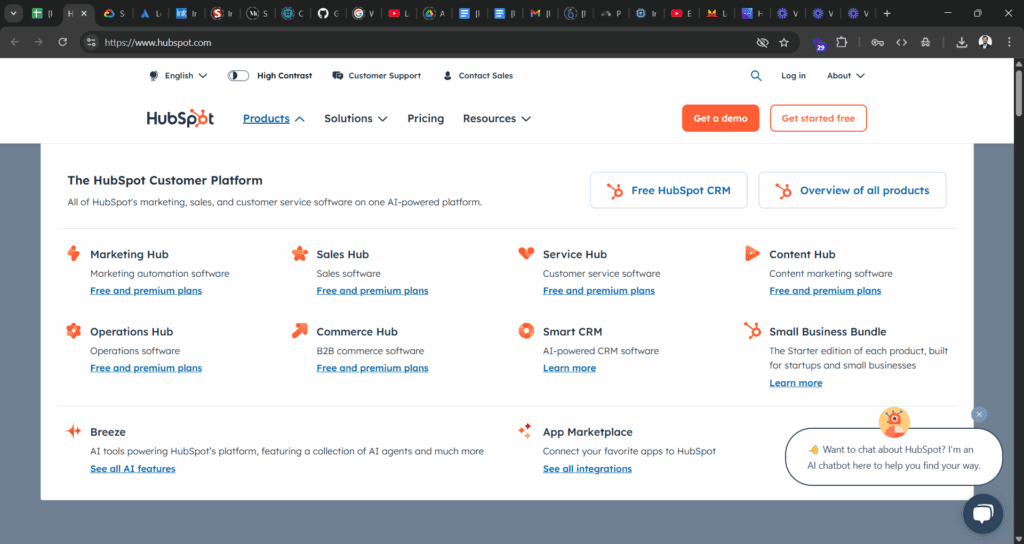This screenshot has height=544, width=1024.
Task: Switch to the GitHub browser tab
Action: click(328, 13)
